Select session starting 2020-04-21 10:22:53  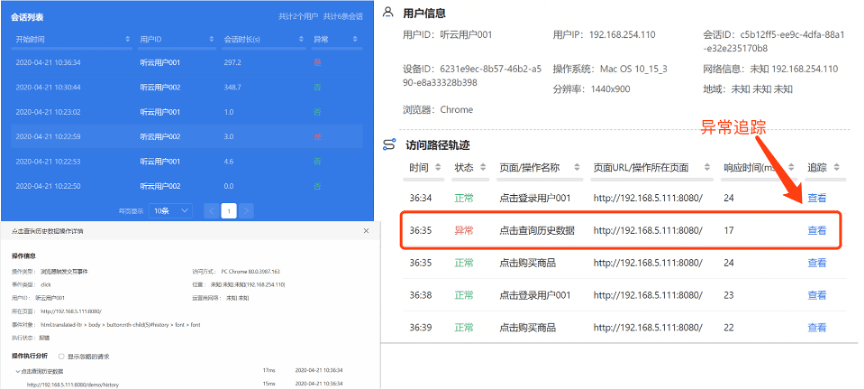point(187,161)
